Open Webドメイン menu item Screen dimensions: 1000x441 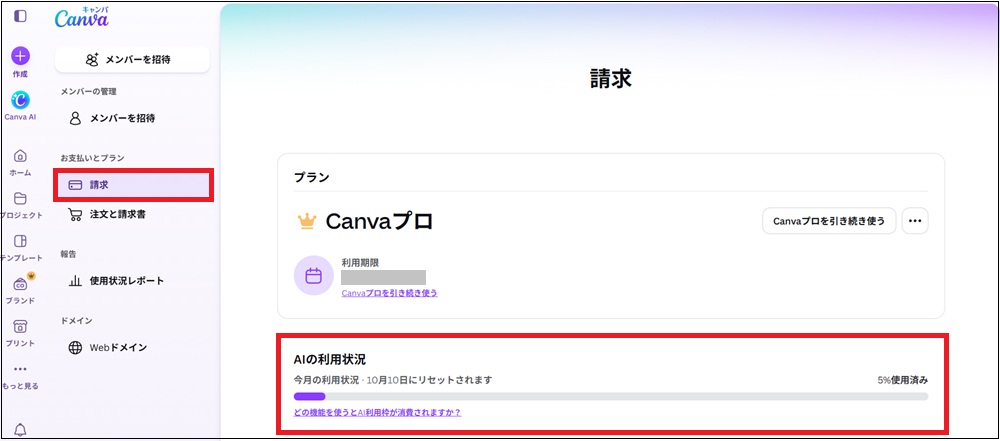(x=132, y=347)
